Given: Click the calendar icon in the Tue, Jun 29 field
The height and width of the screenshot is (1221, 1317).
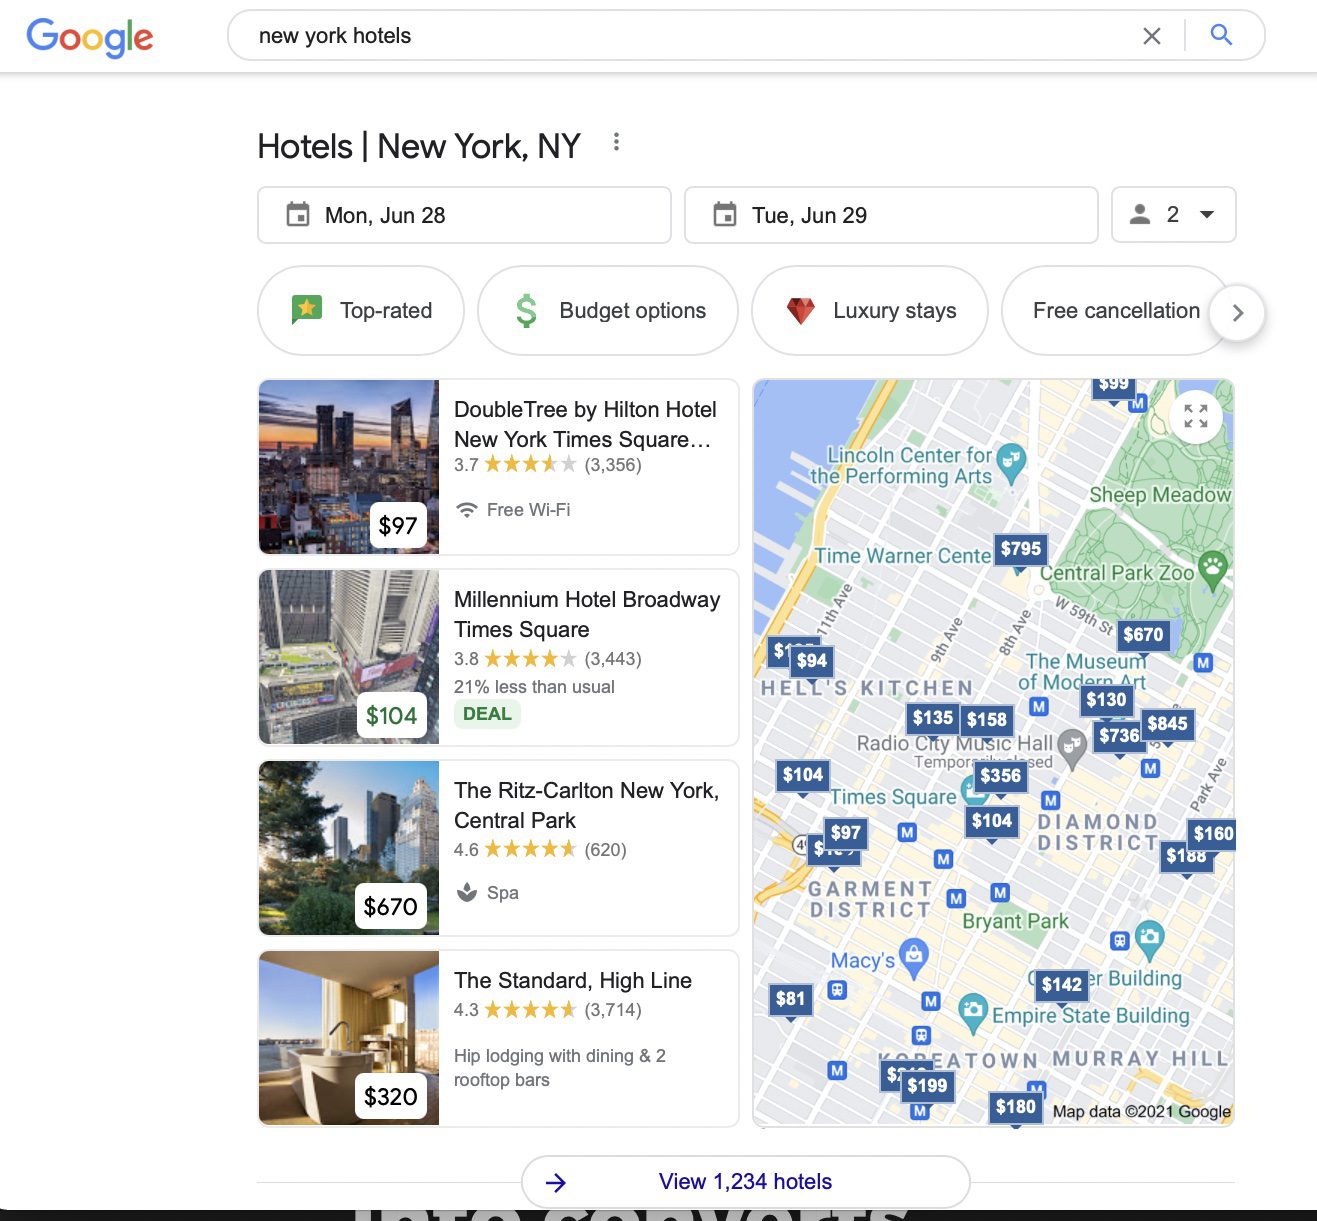Looking at the screenshot, I should pos(725,215).
